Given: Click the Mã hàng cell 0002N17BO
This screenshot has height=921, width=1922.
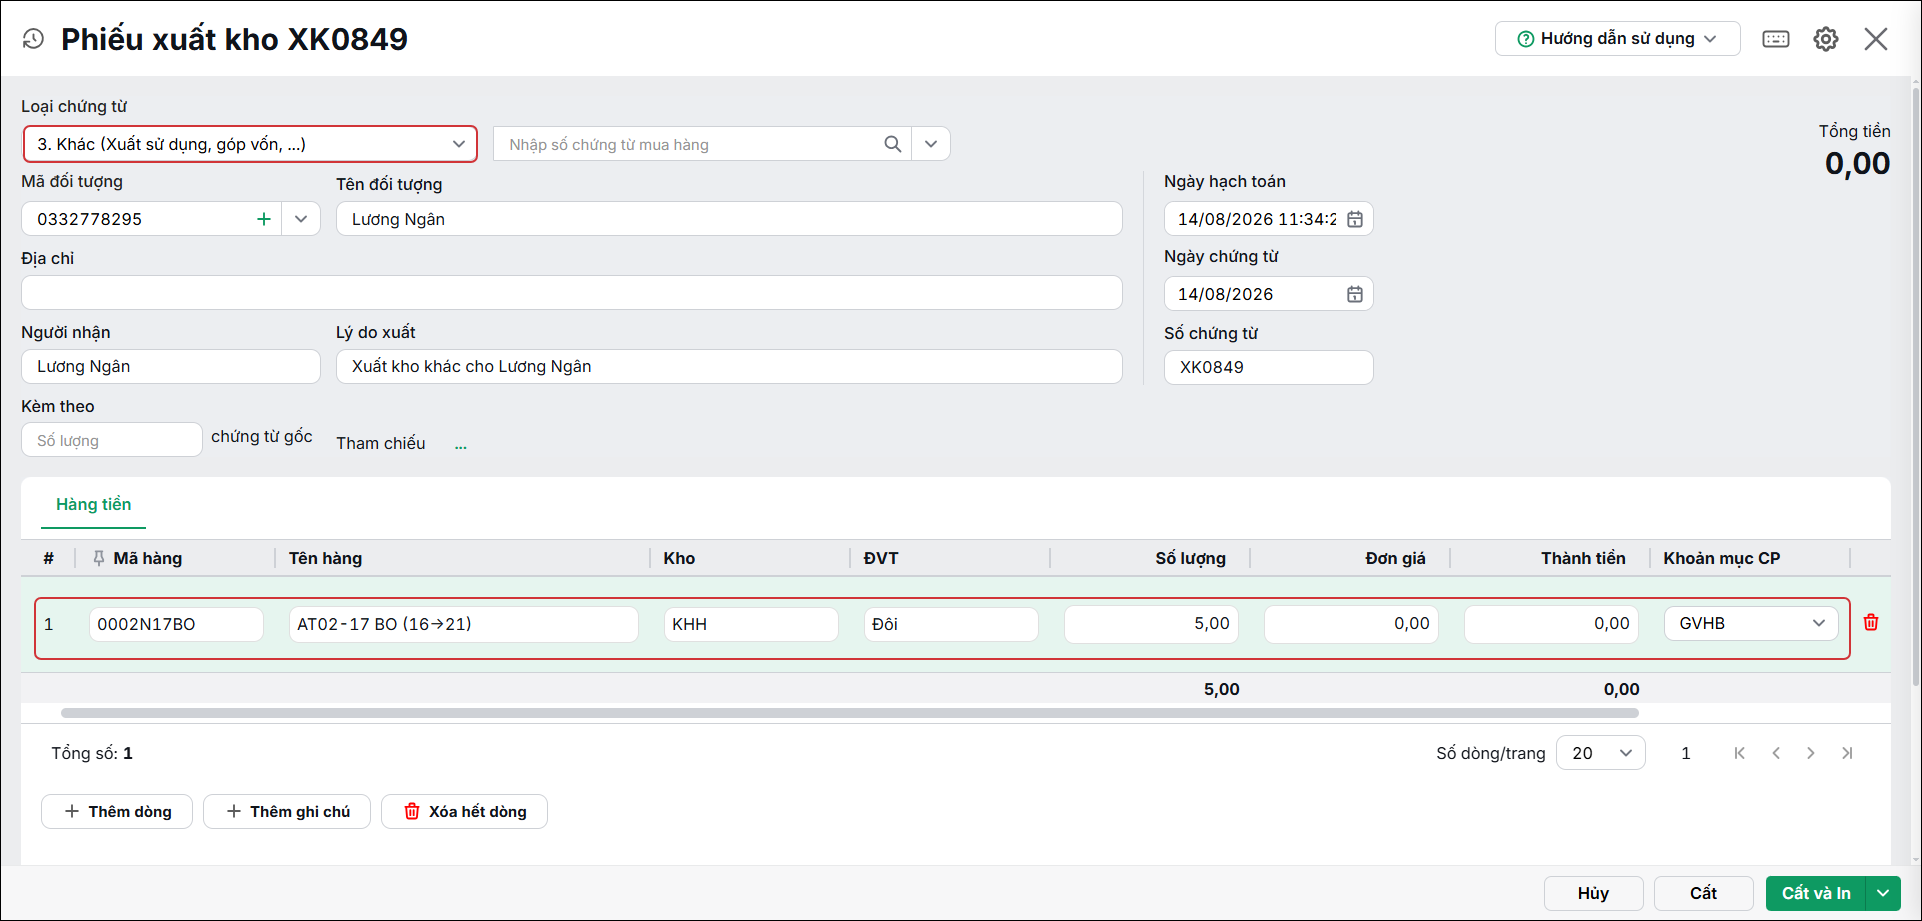Looking at the screenshot, I should pyautogui.click(x=176, y=624).
